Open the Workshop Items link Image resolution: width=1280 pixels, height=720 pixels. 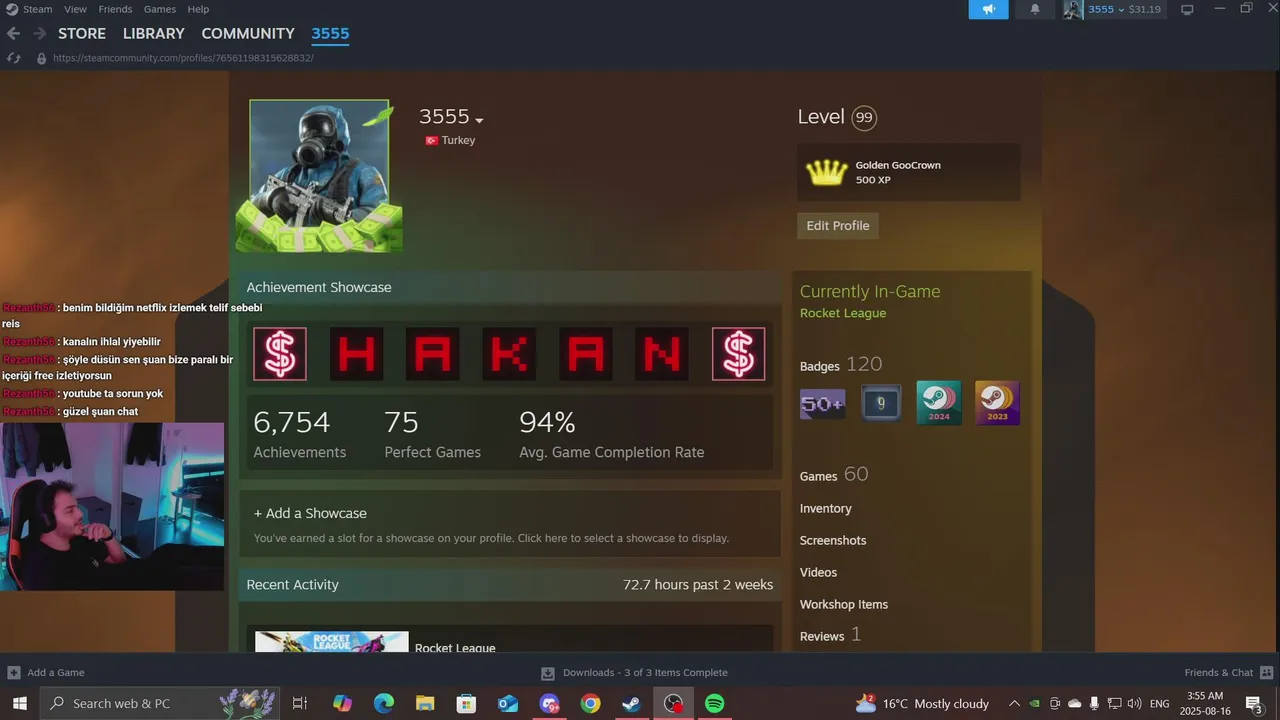pos(844,604)
